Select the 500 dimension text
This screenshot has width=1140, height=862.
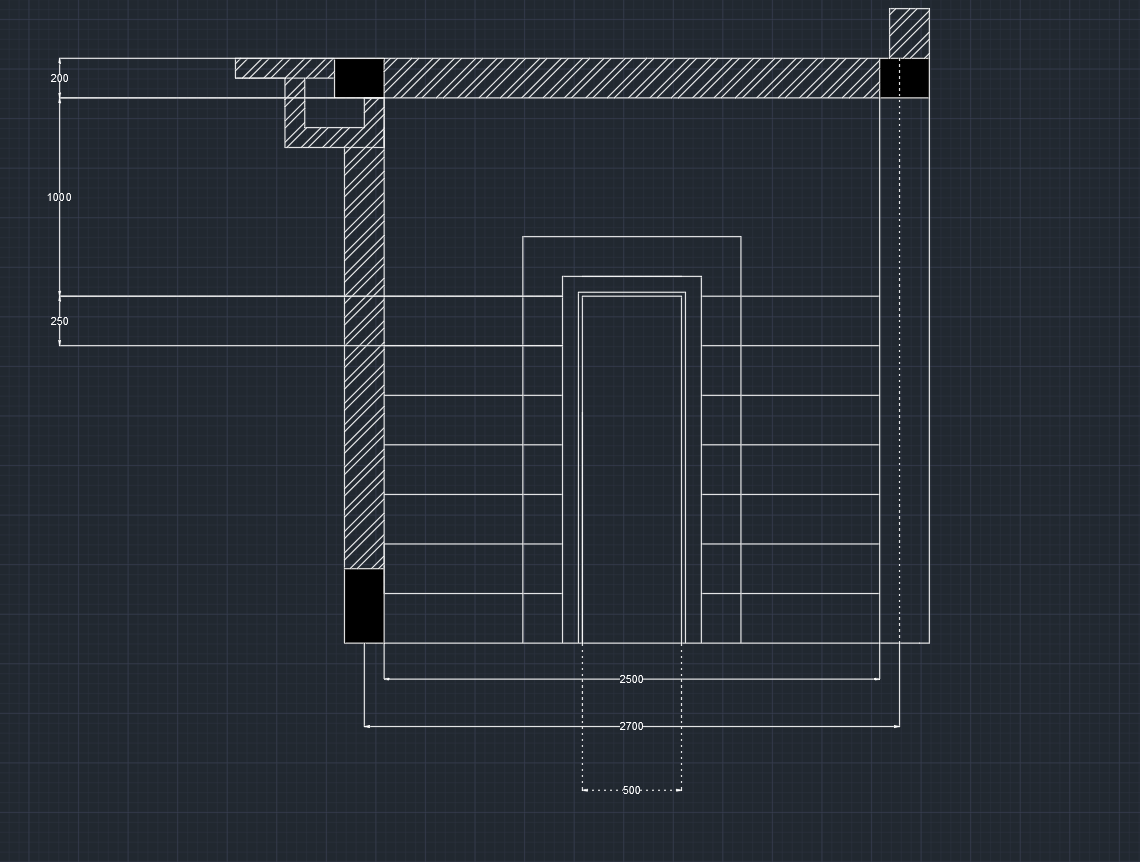(x=630, y=790)
